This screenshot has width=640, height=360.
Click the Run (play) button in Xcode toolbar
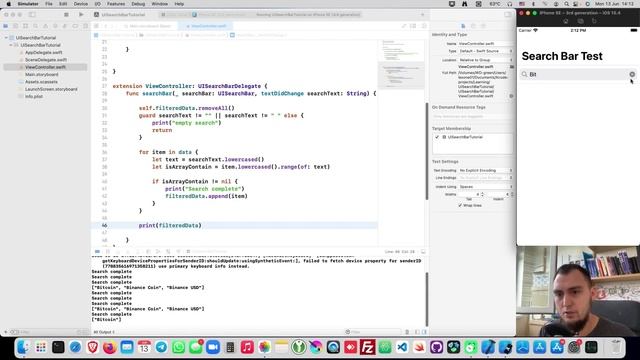pyautogui.click(x=81, y=15)
